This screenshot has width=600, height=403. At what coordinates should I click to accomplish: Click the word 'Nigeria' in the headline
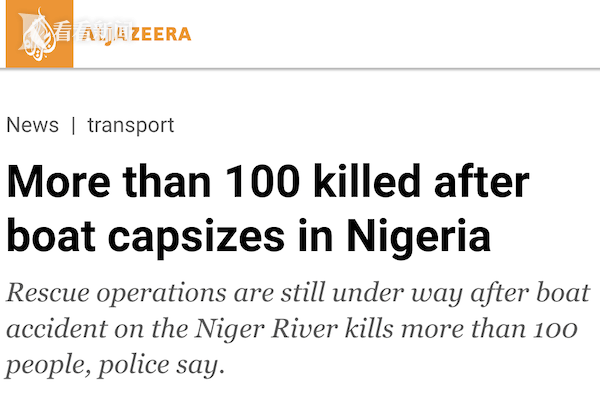click(419, 235)
